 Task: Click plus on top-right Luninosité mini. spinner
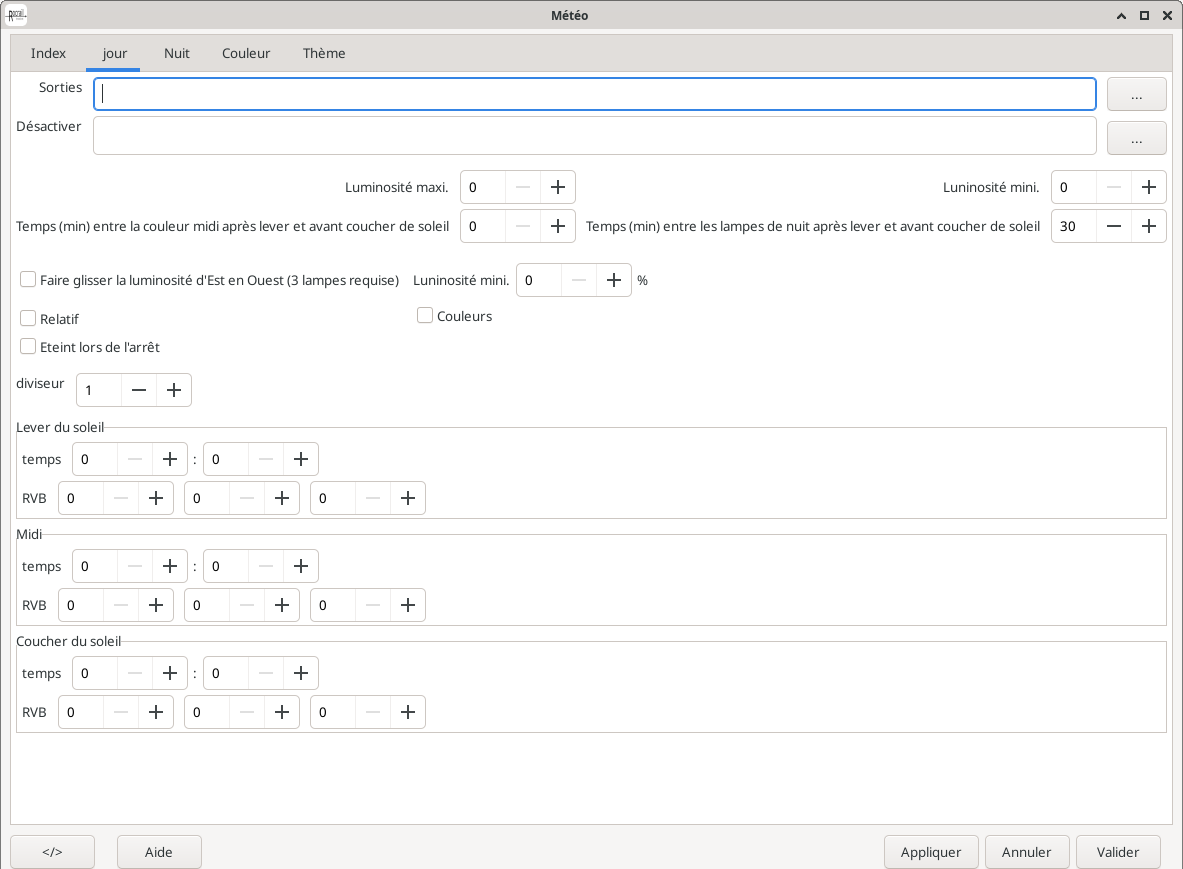pyautogui.click(x=1149, y=187)
